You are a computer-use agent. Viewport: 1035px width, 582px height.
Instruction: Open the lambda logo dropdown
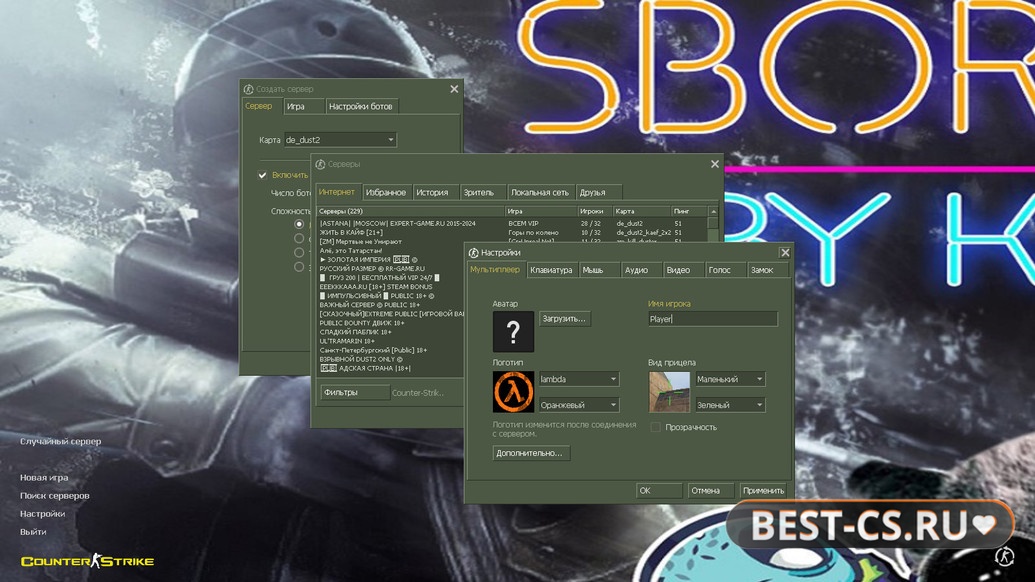click(x=579, y=379)
